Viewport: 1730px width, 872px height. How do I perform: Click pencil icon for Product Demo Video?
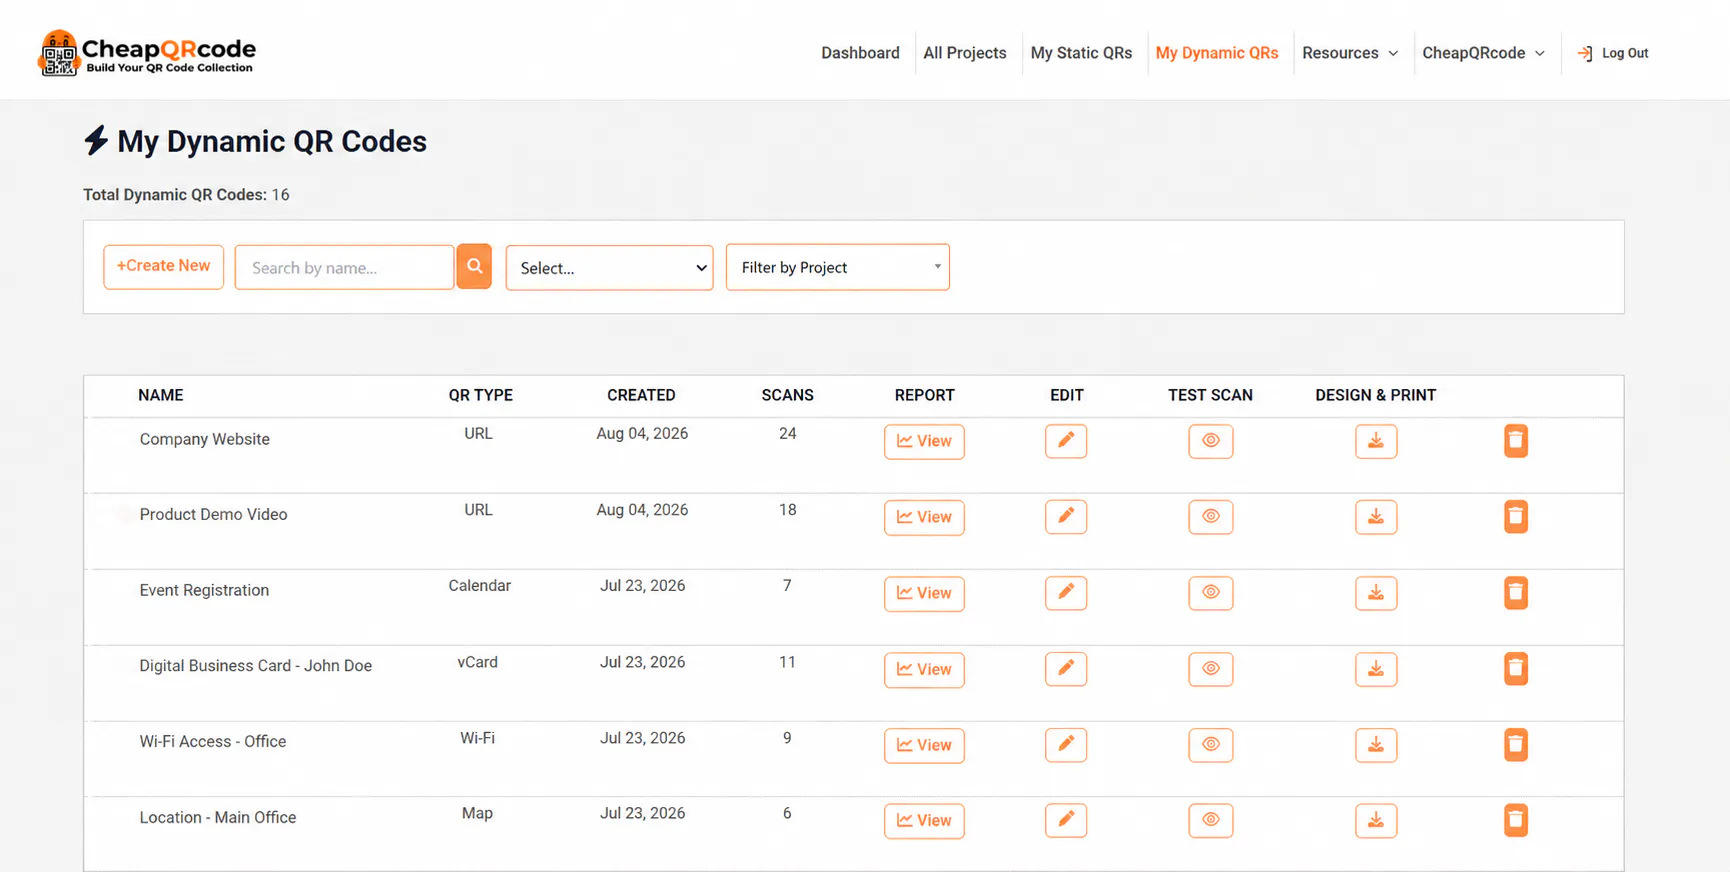[1066, 517]
